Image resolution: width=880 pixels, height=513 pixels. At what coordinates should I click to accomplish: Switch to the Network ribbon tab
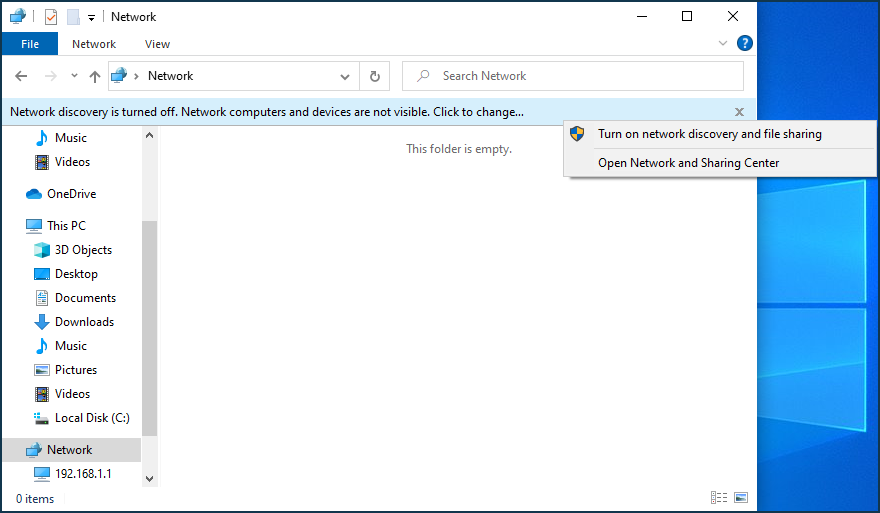point(94,44)
